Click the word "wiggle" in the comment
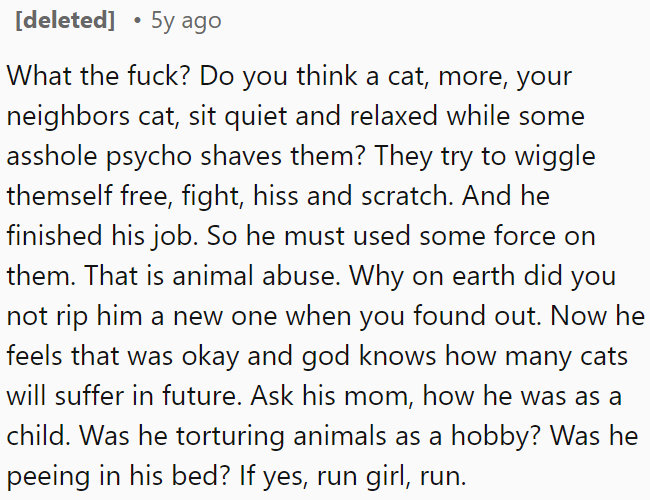650x500 pixels. click(x=571, y=156)
